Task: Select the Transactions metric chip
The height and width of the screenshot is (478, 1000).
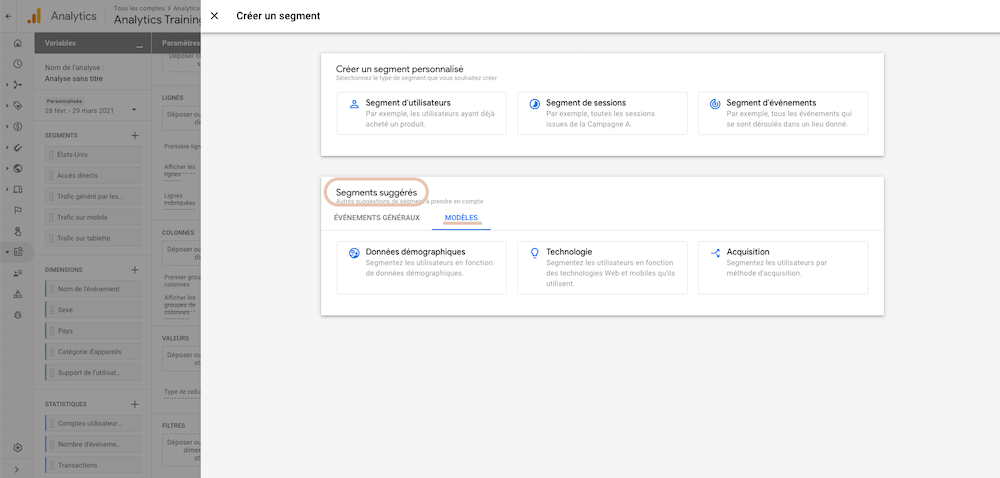Action: (x=93, y=465)
